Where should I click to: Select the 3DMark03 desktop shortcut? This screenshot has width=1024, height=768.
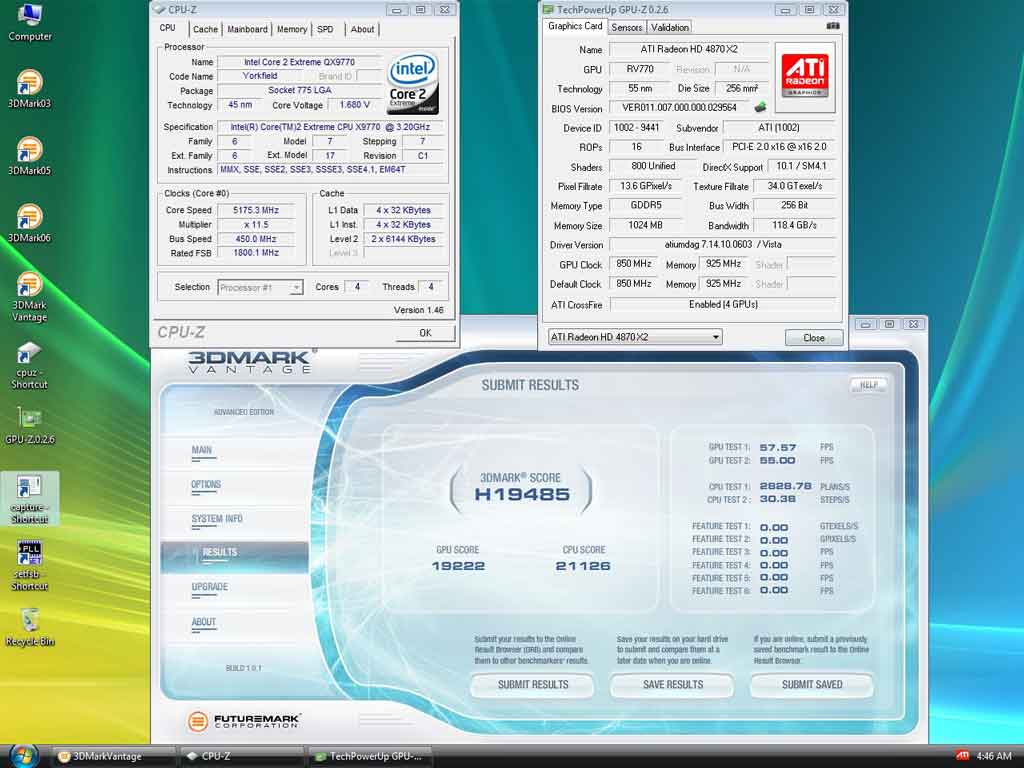(29, 89)
